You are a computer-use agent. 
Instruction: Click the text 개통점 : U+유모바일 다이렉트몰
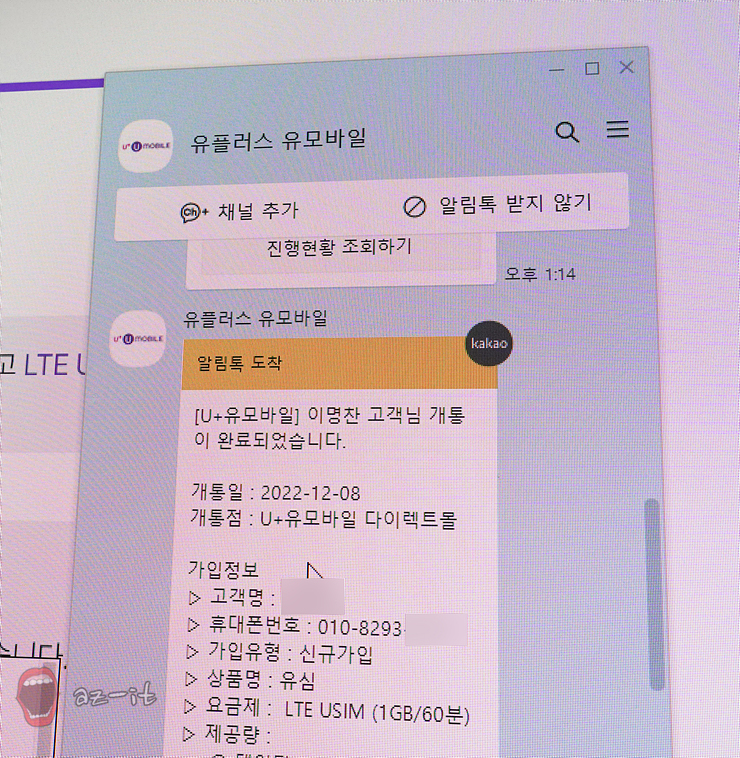[323, 519]
